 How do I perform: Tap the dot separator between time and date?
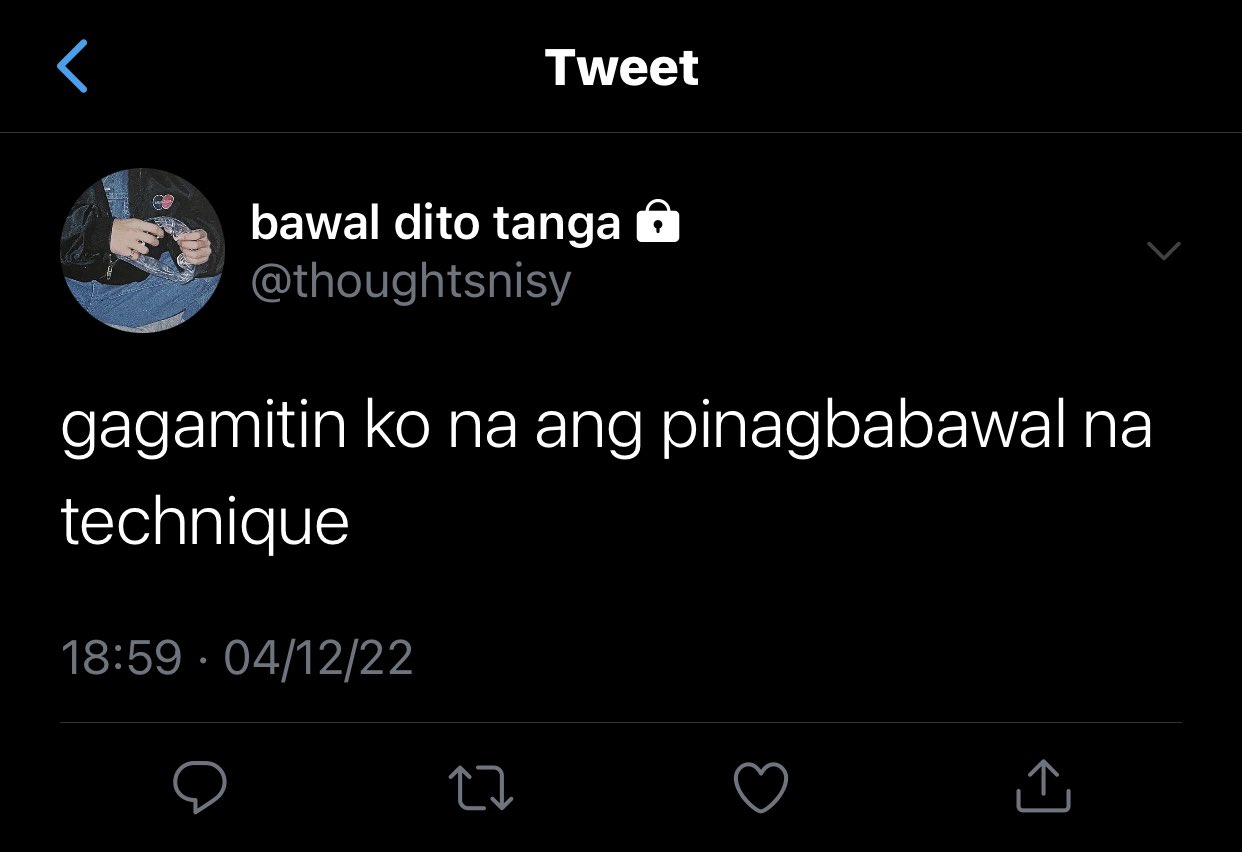click(203, 660)
